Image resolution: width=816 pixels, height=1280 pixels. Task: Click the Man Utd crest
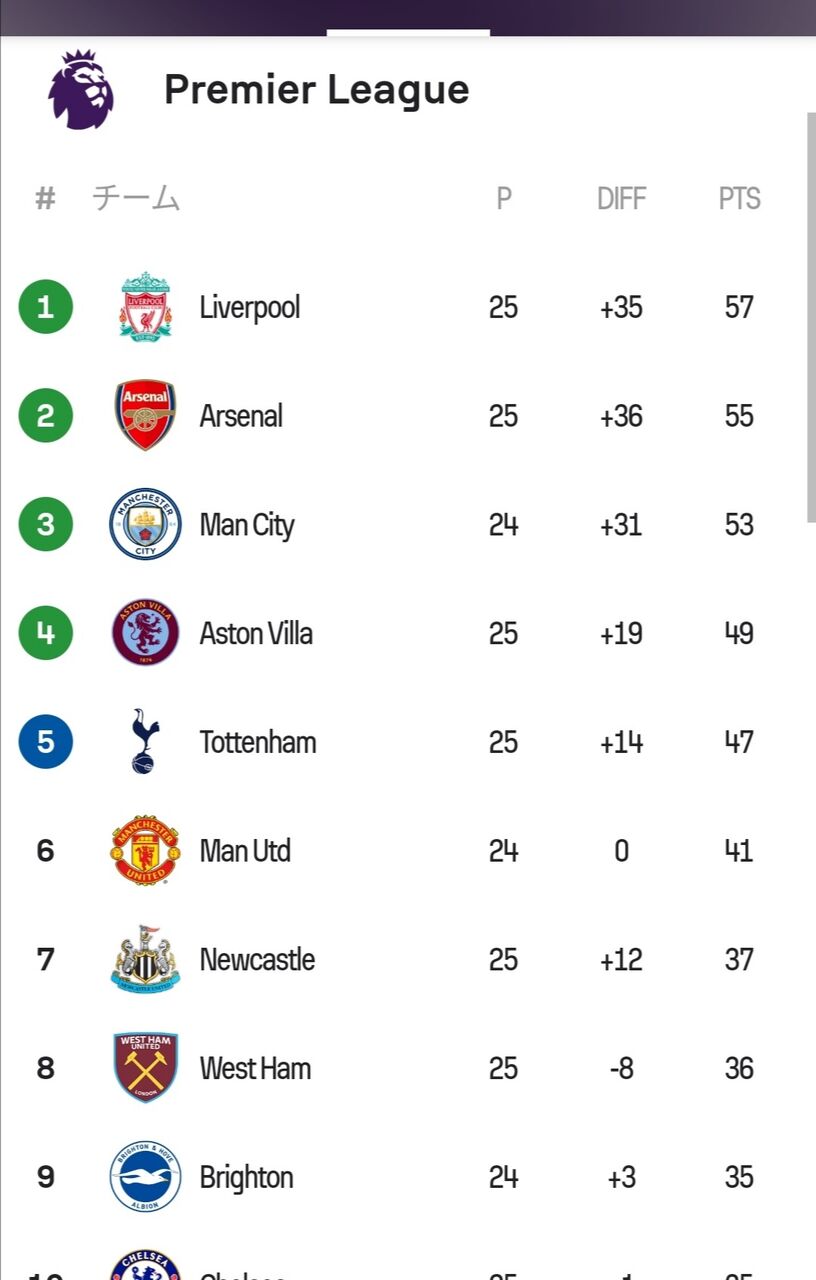tap(145, 851)
